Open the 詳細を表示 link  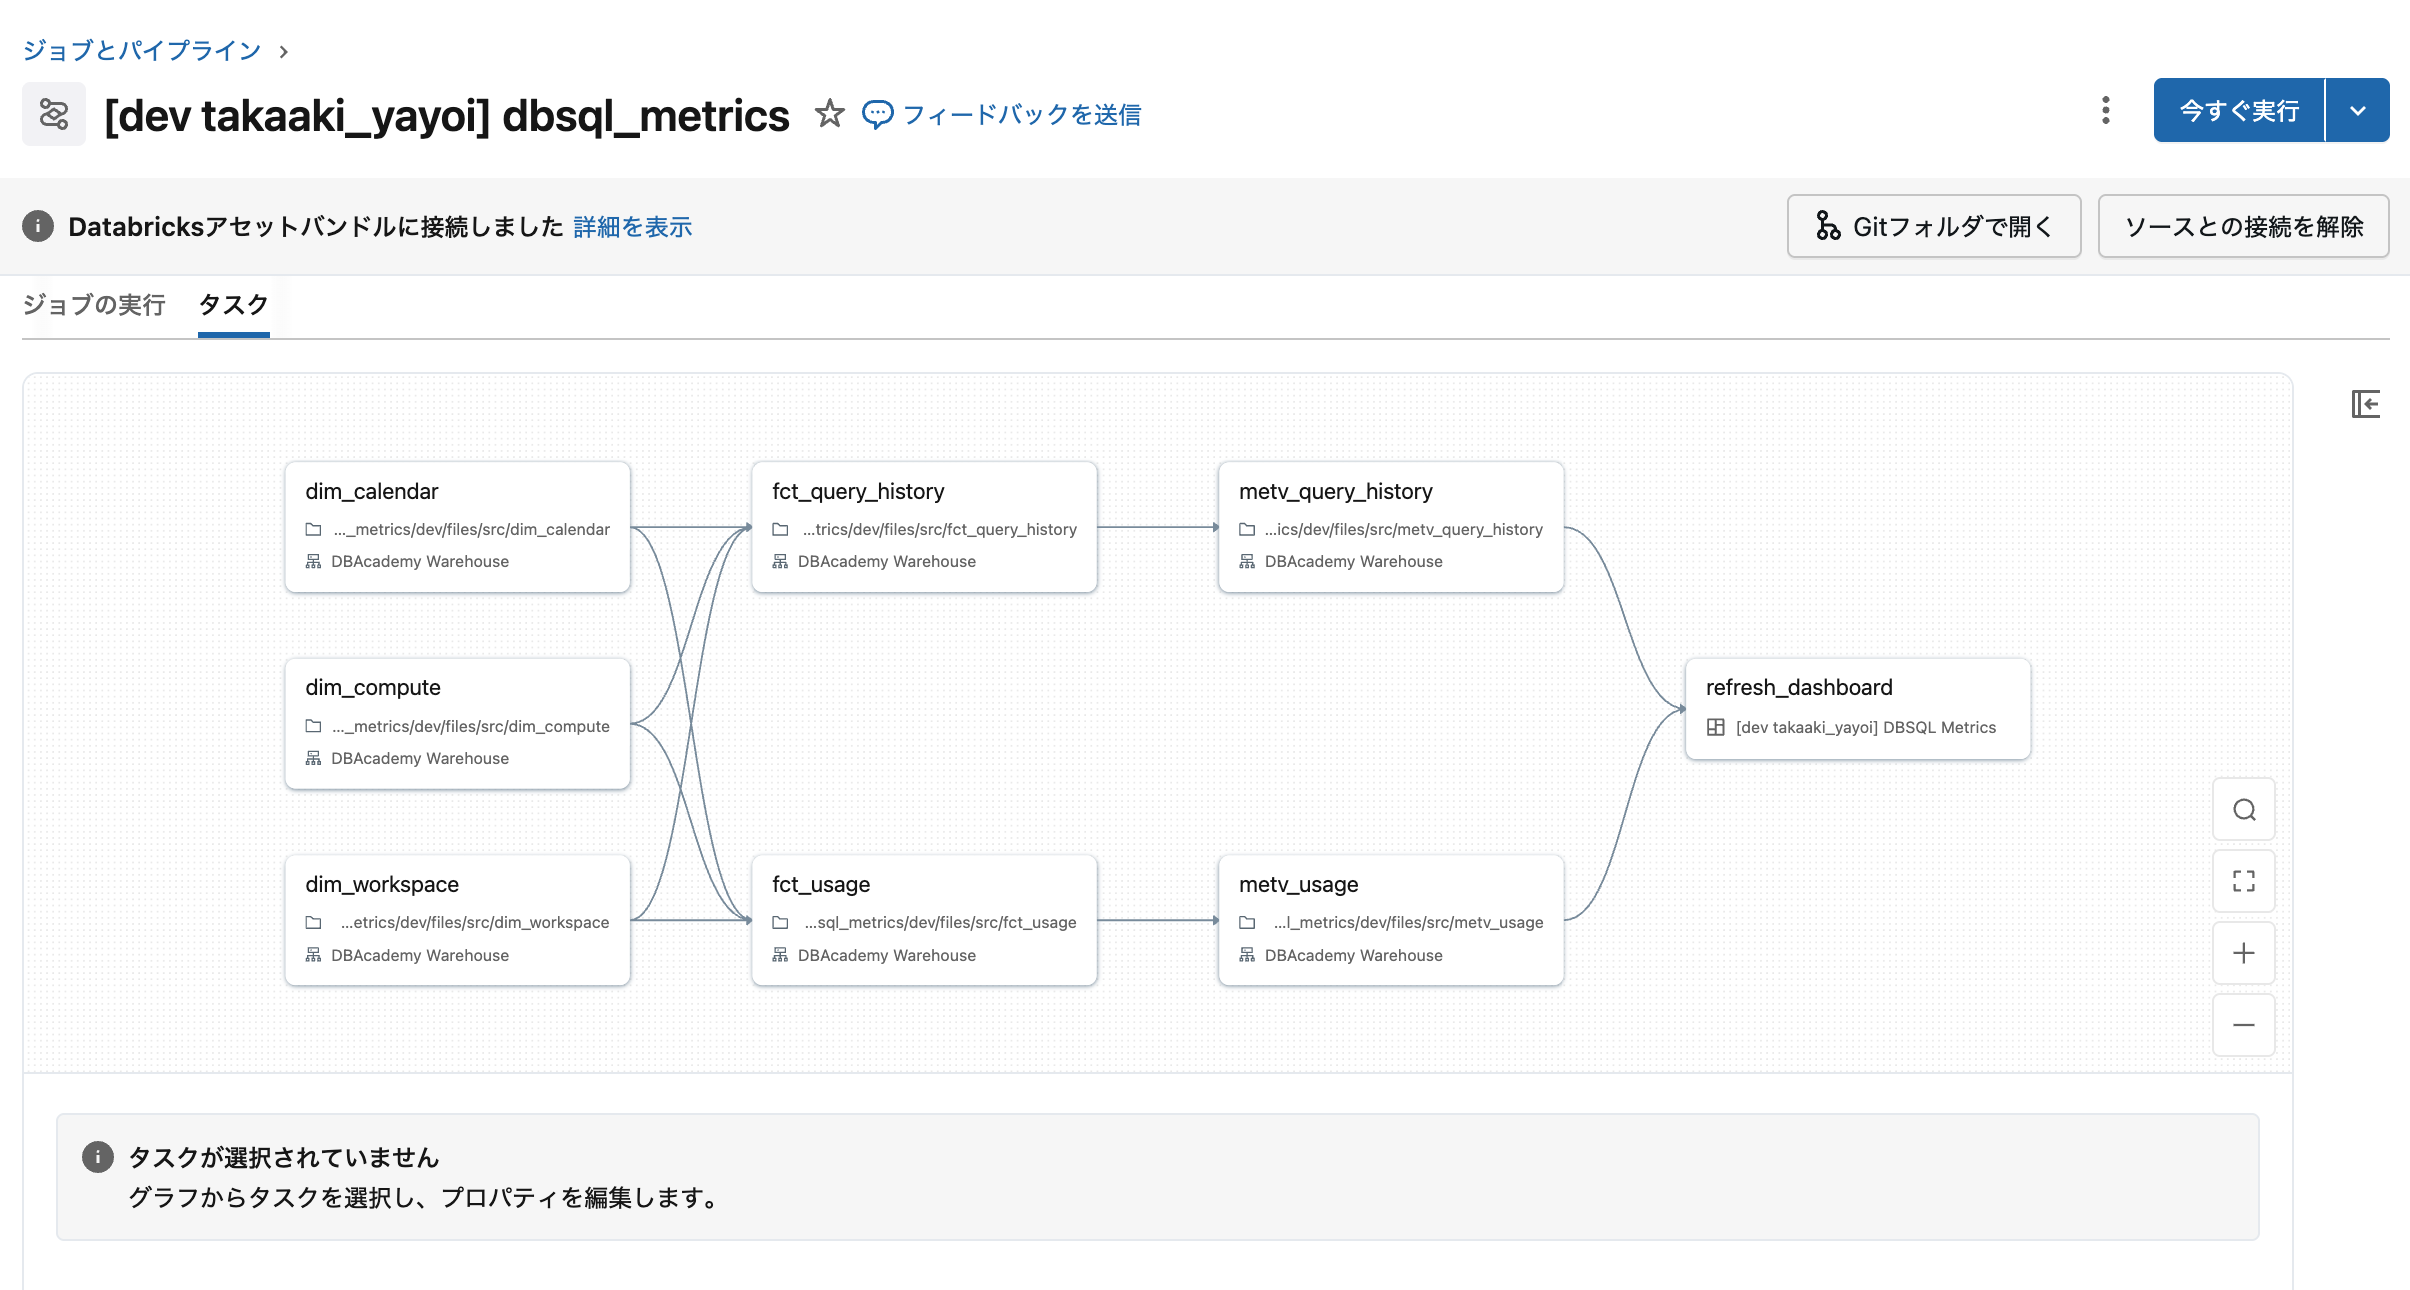[632, 227]
